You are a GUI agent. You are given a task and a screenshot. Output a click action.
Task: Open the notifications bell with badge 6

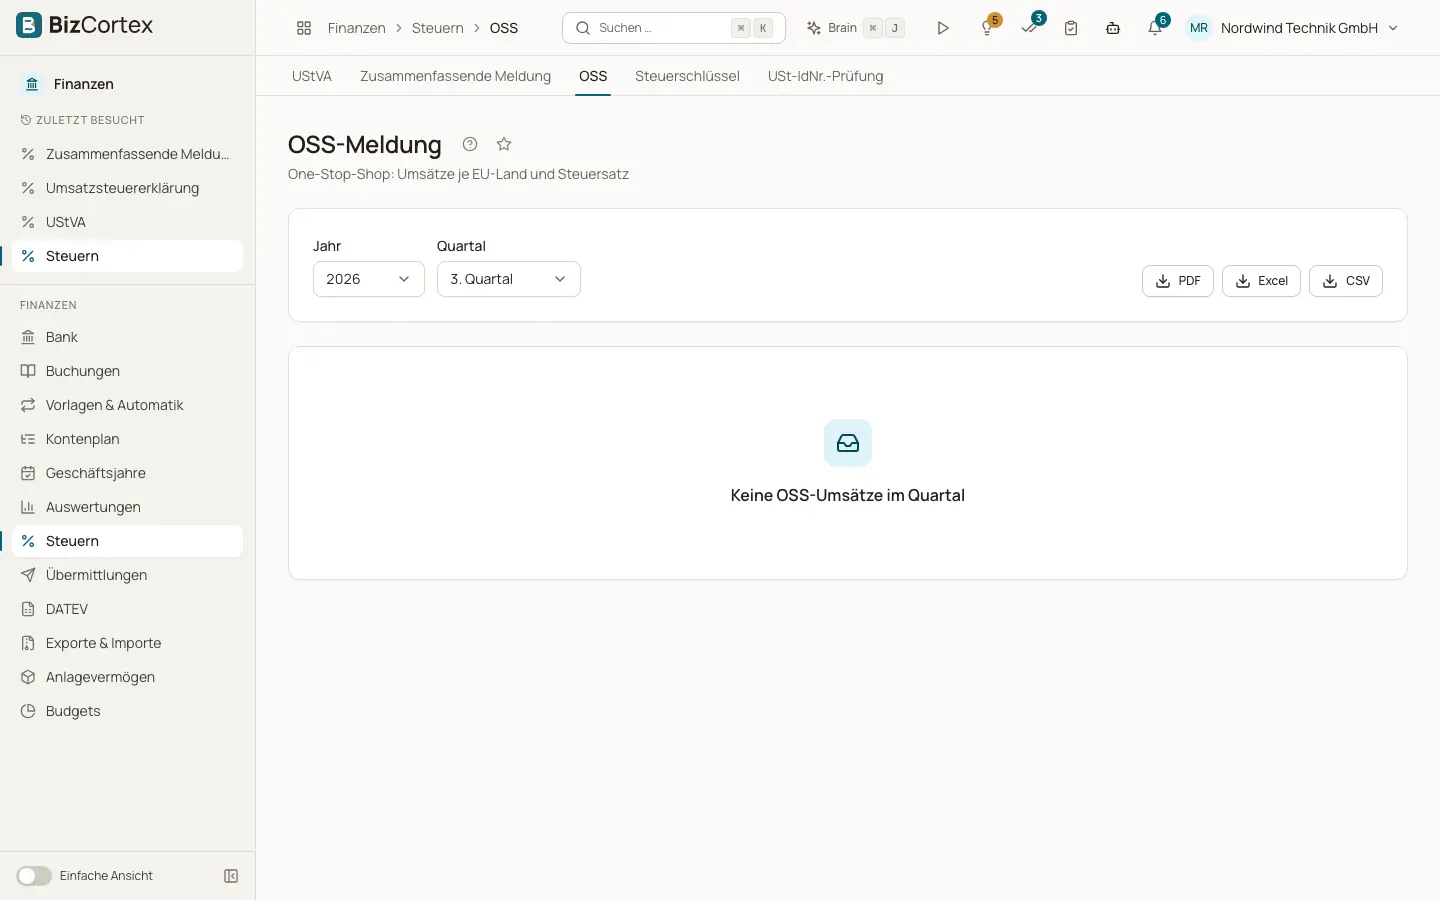tap(1156, 28)
